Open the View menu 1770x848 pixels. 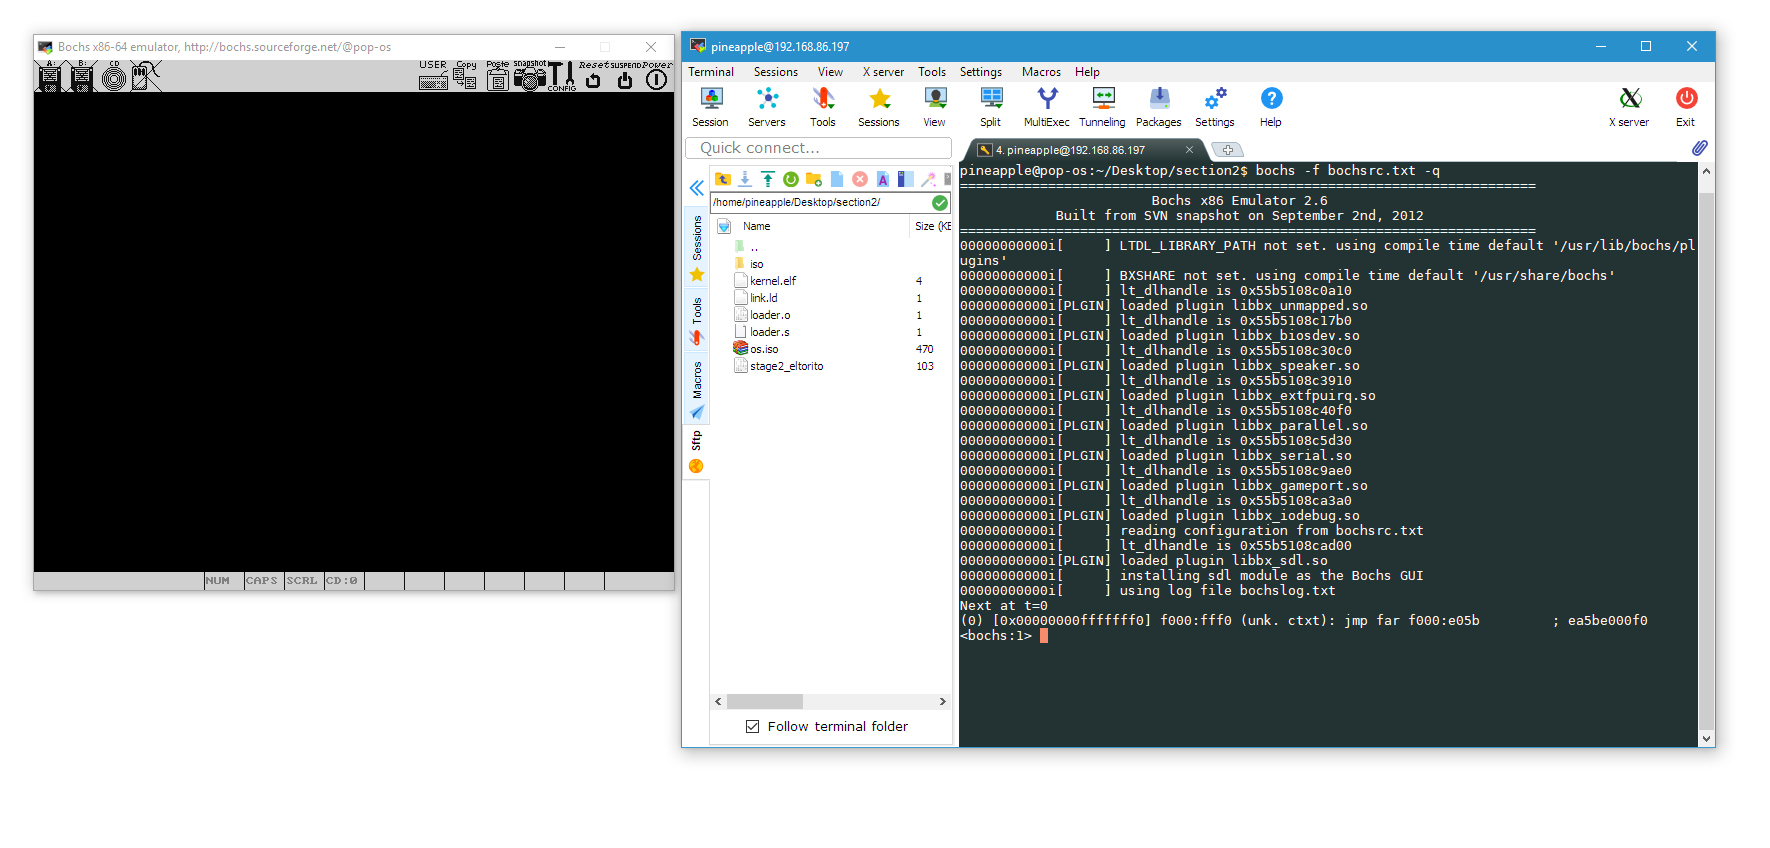830,72
